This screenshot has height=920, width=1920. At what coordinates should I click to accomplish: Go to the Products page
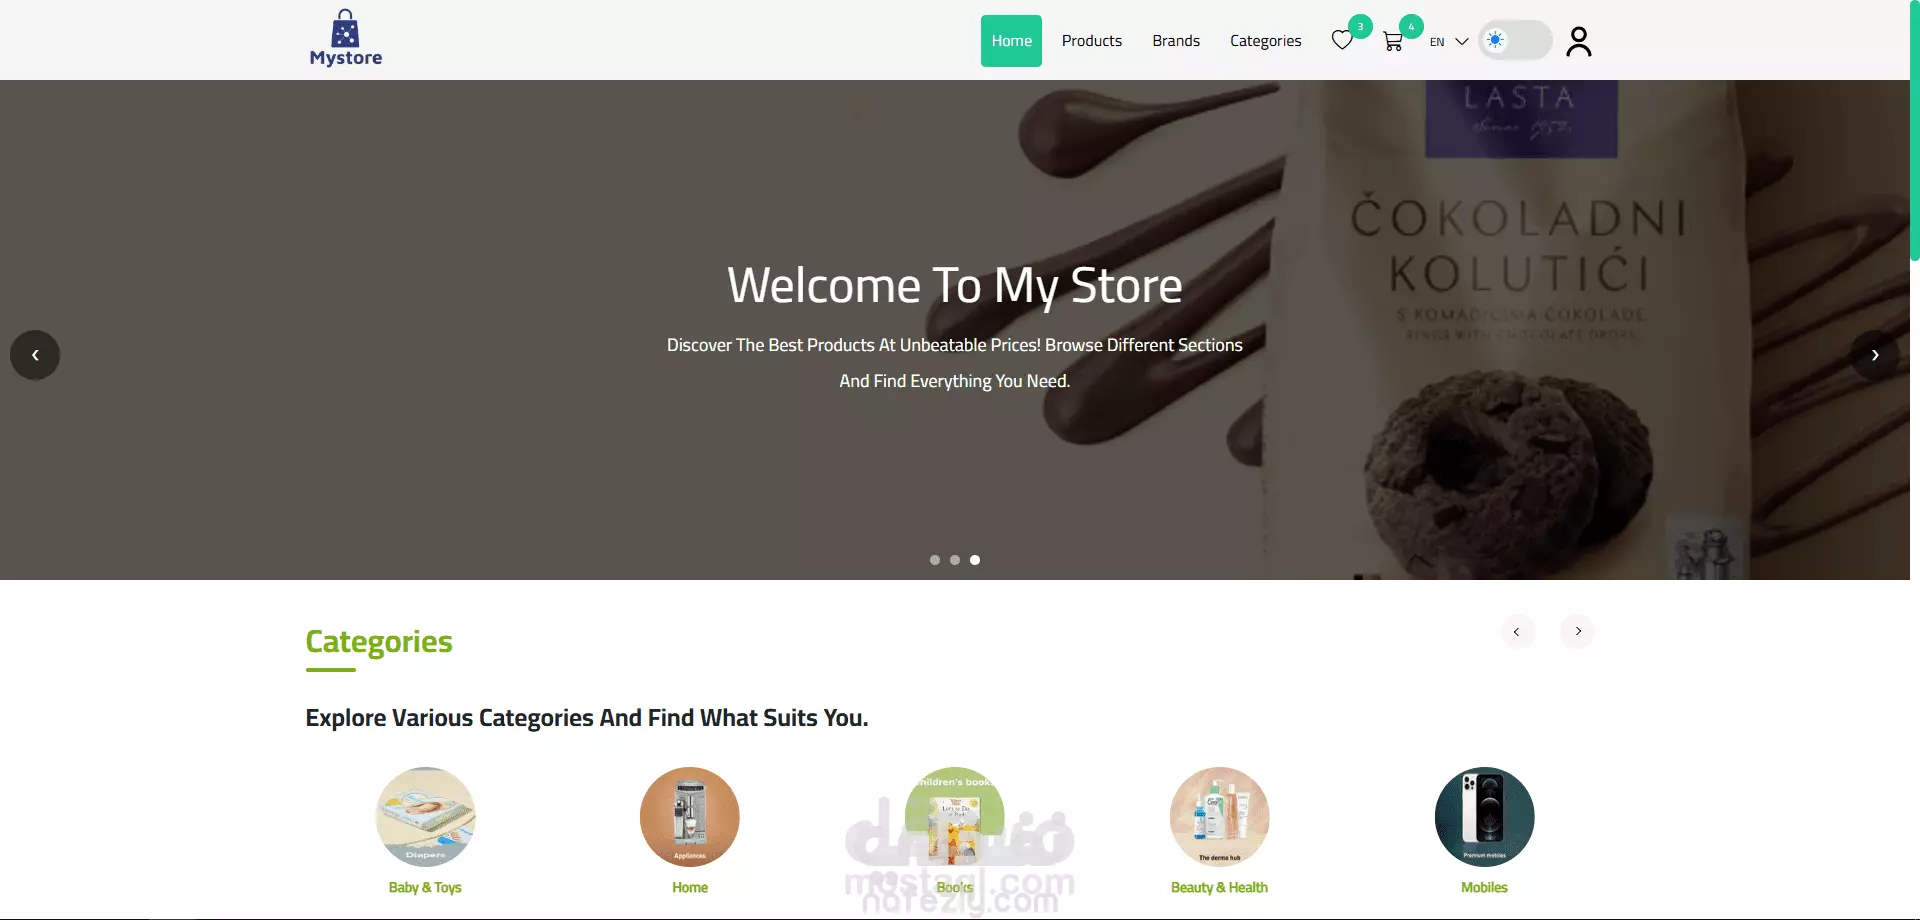click(1092, 41)
